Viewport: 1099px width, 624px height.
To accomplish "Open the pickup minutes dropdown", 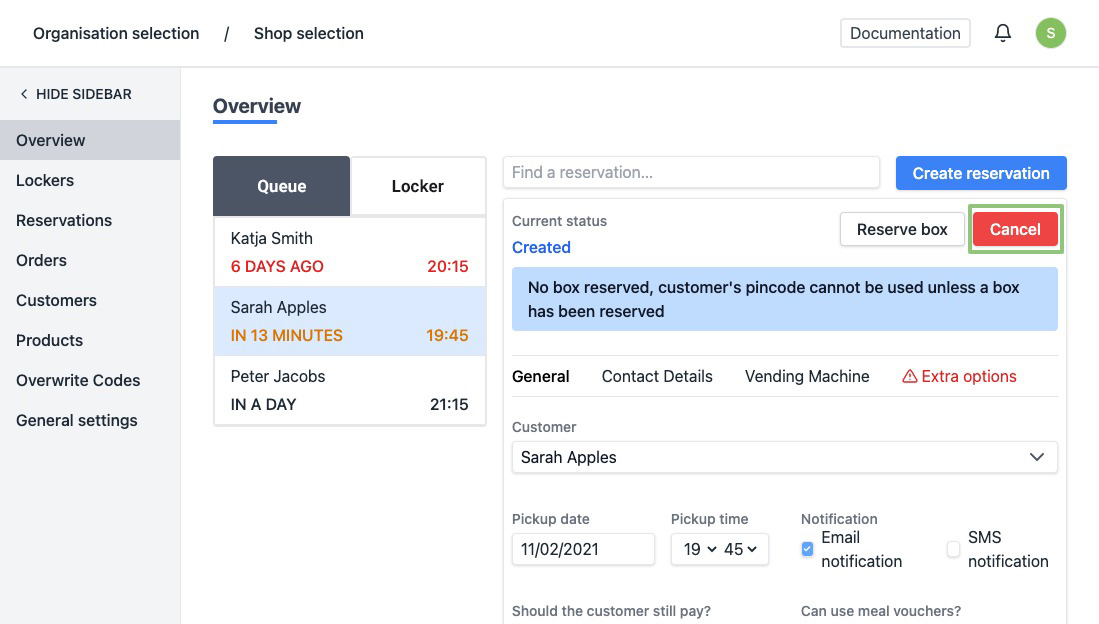I will click(741, 549).
